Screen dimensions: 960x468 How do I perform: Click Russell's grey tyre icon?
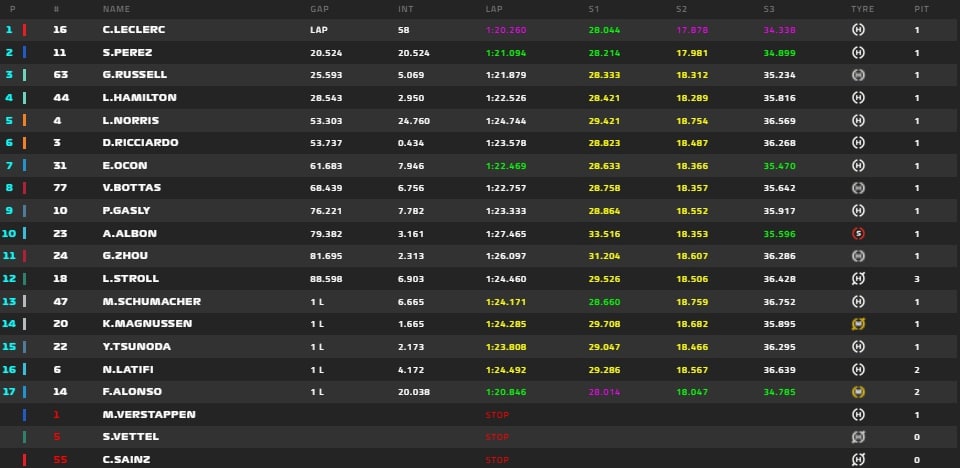coord(858,75)
